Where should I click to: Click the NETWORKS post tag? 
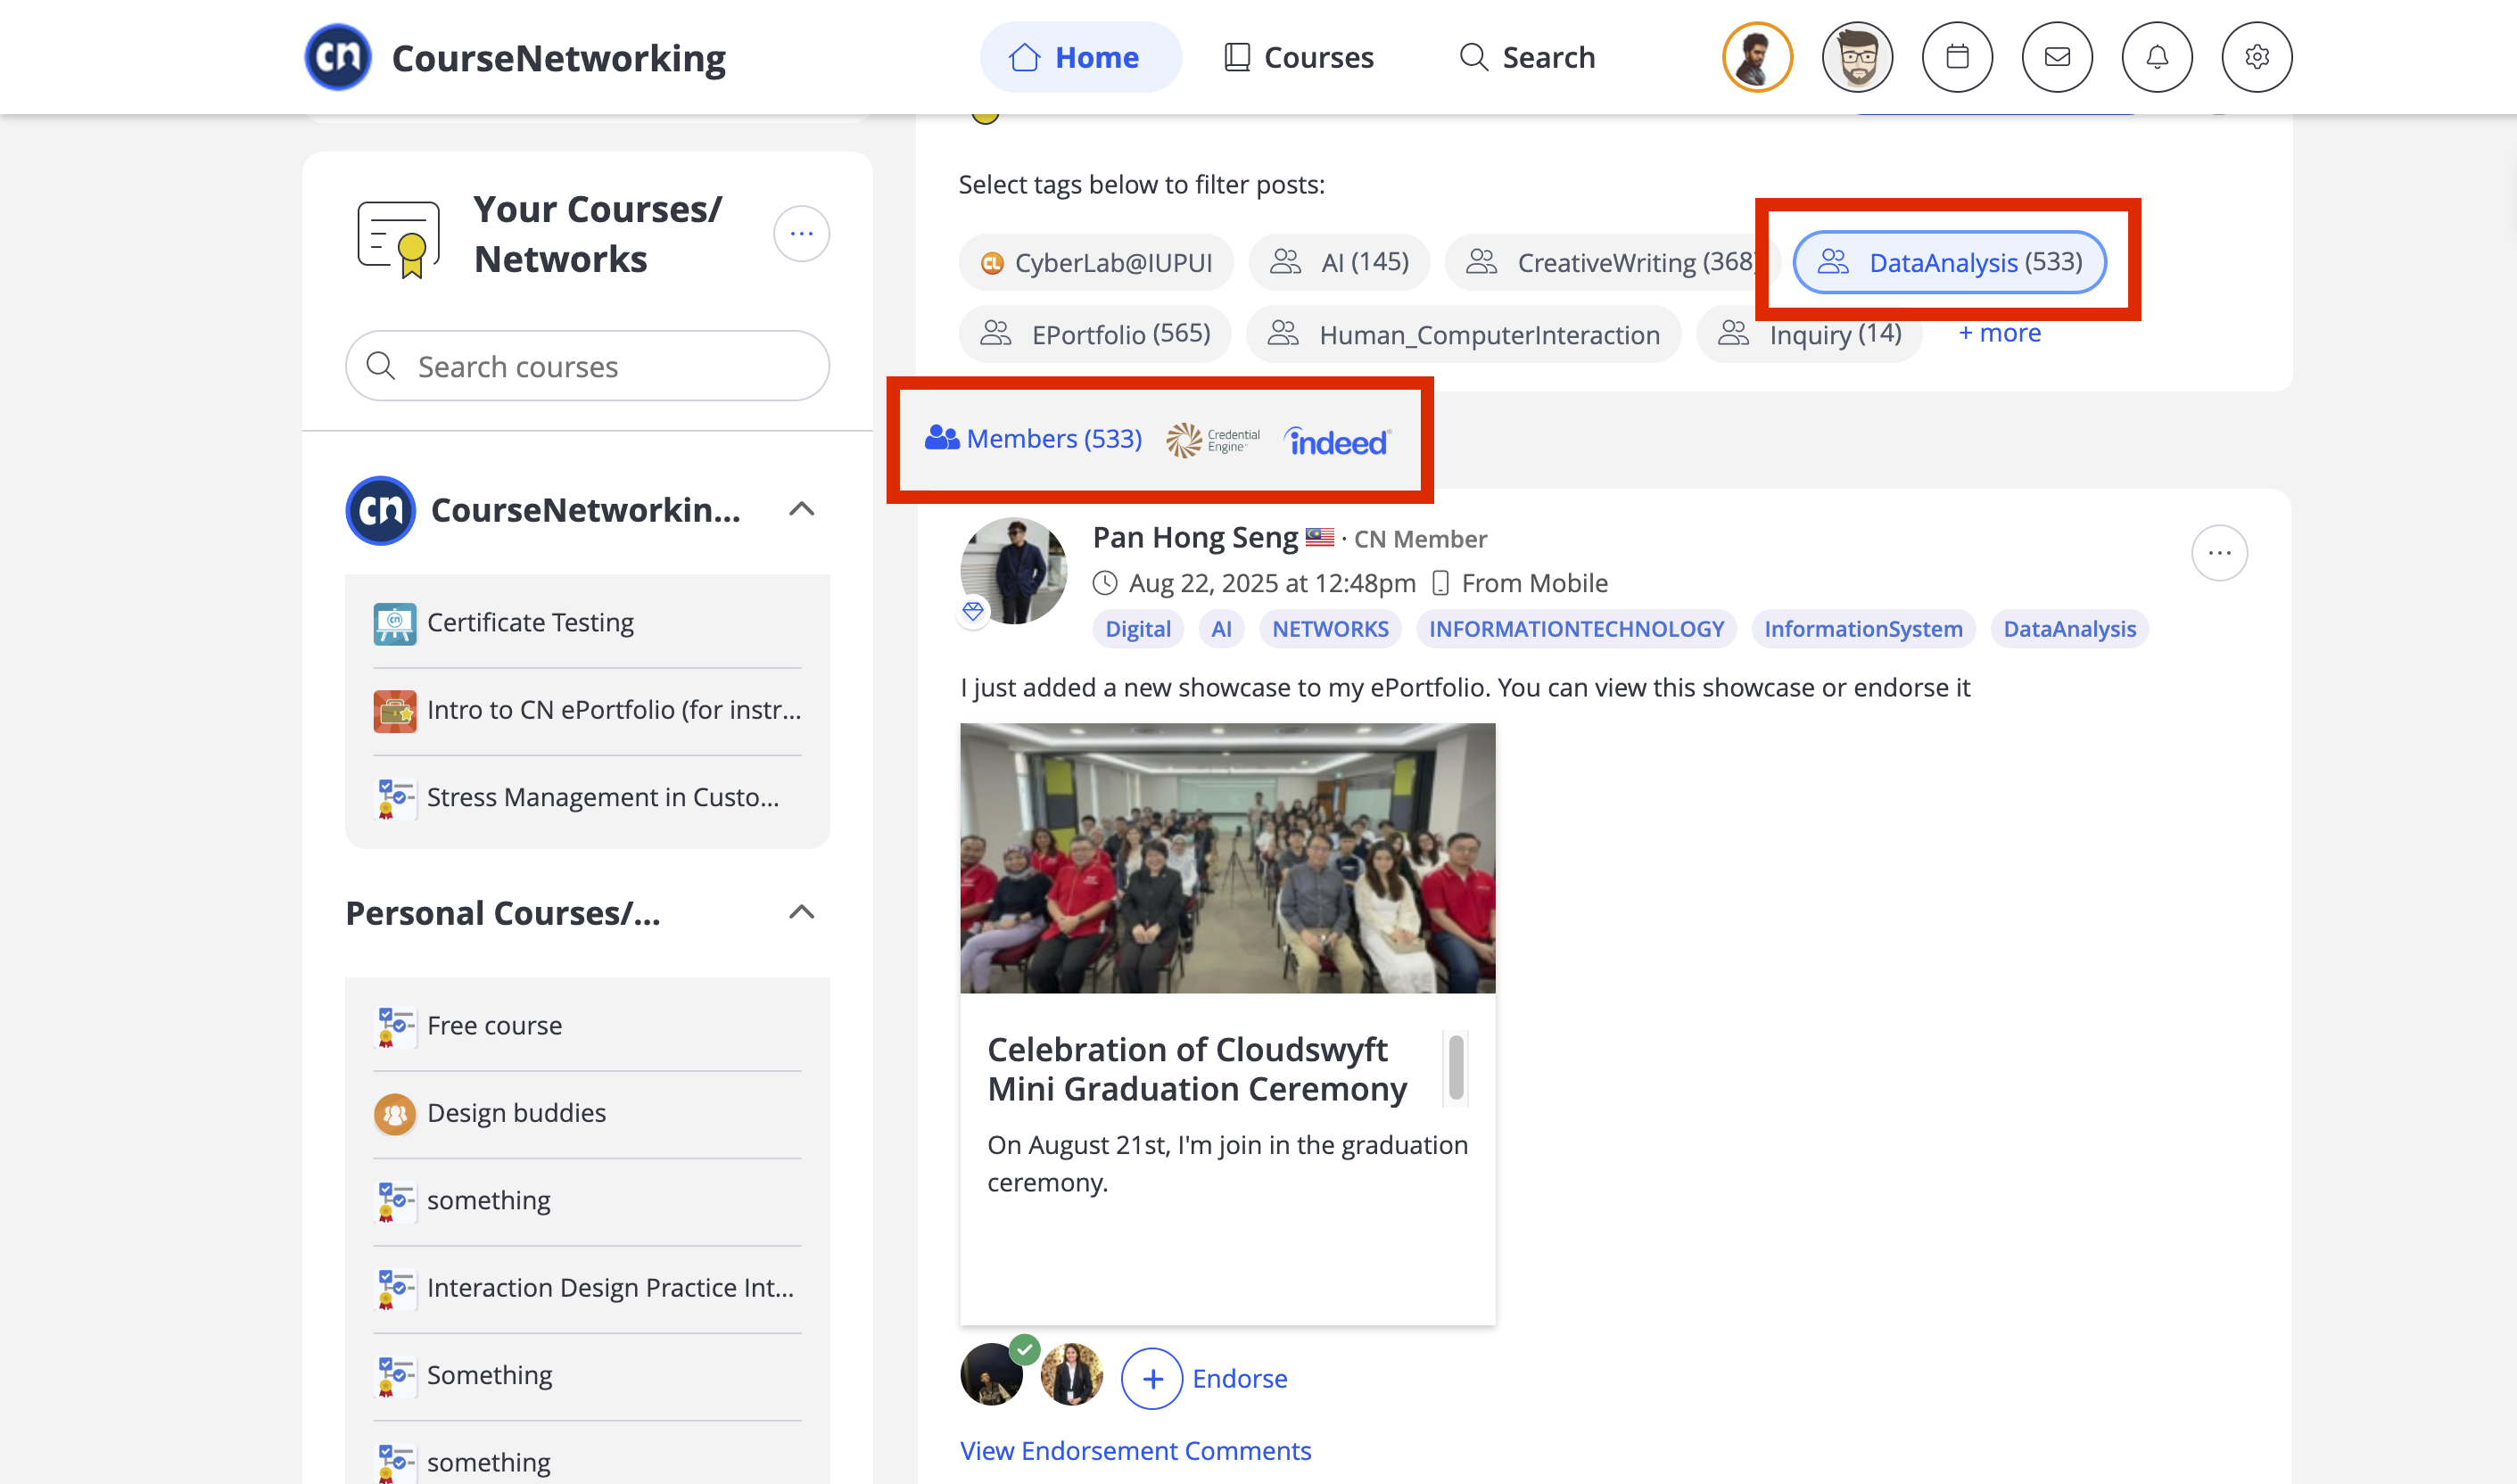coord(1330,629)
